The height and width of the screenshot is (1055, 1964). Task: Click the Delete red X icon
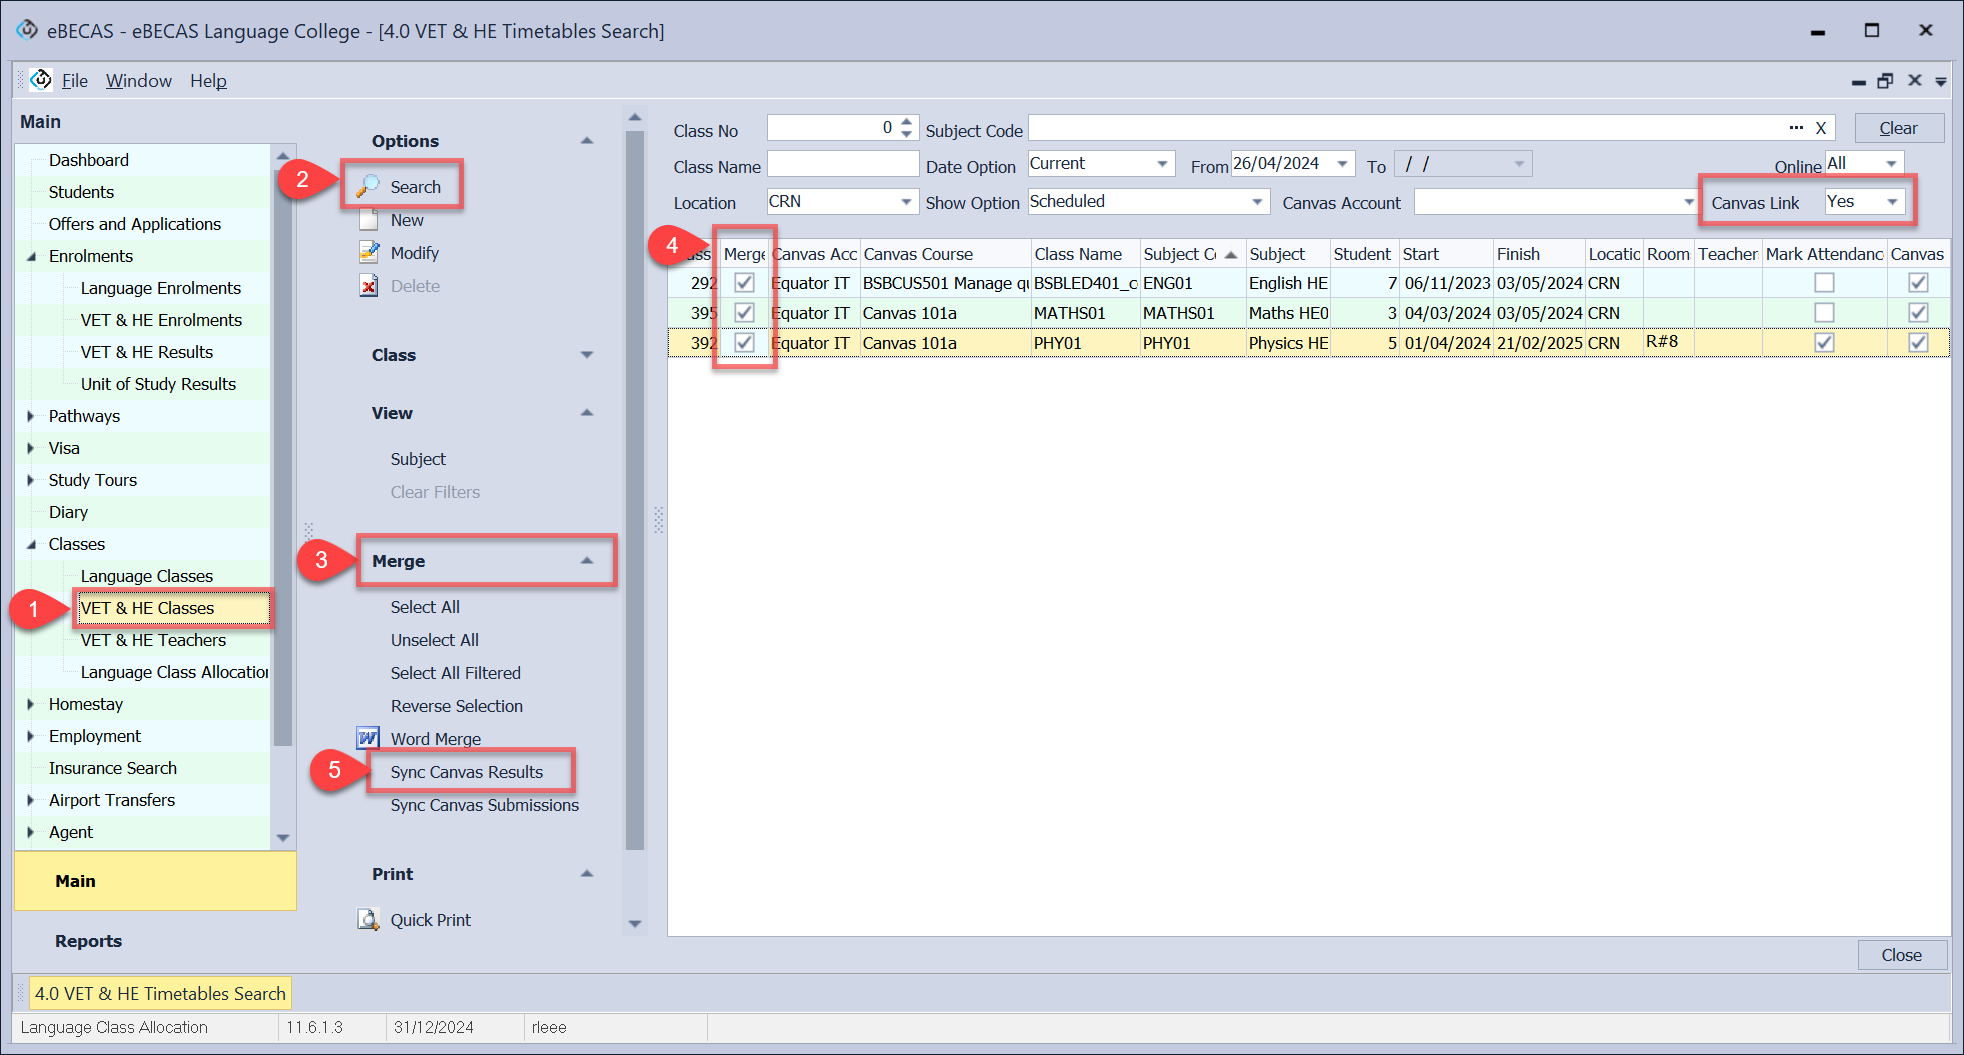pos(369,286)
